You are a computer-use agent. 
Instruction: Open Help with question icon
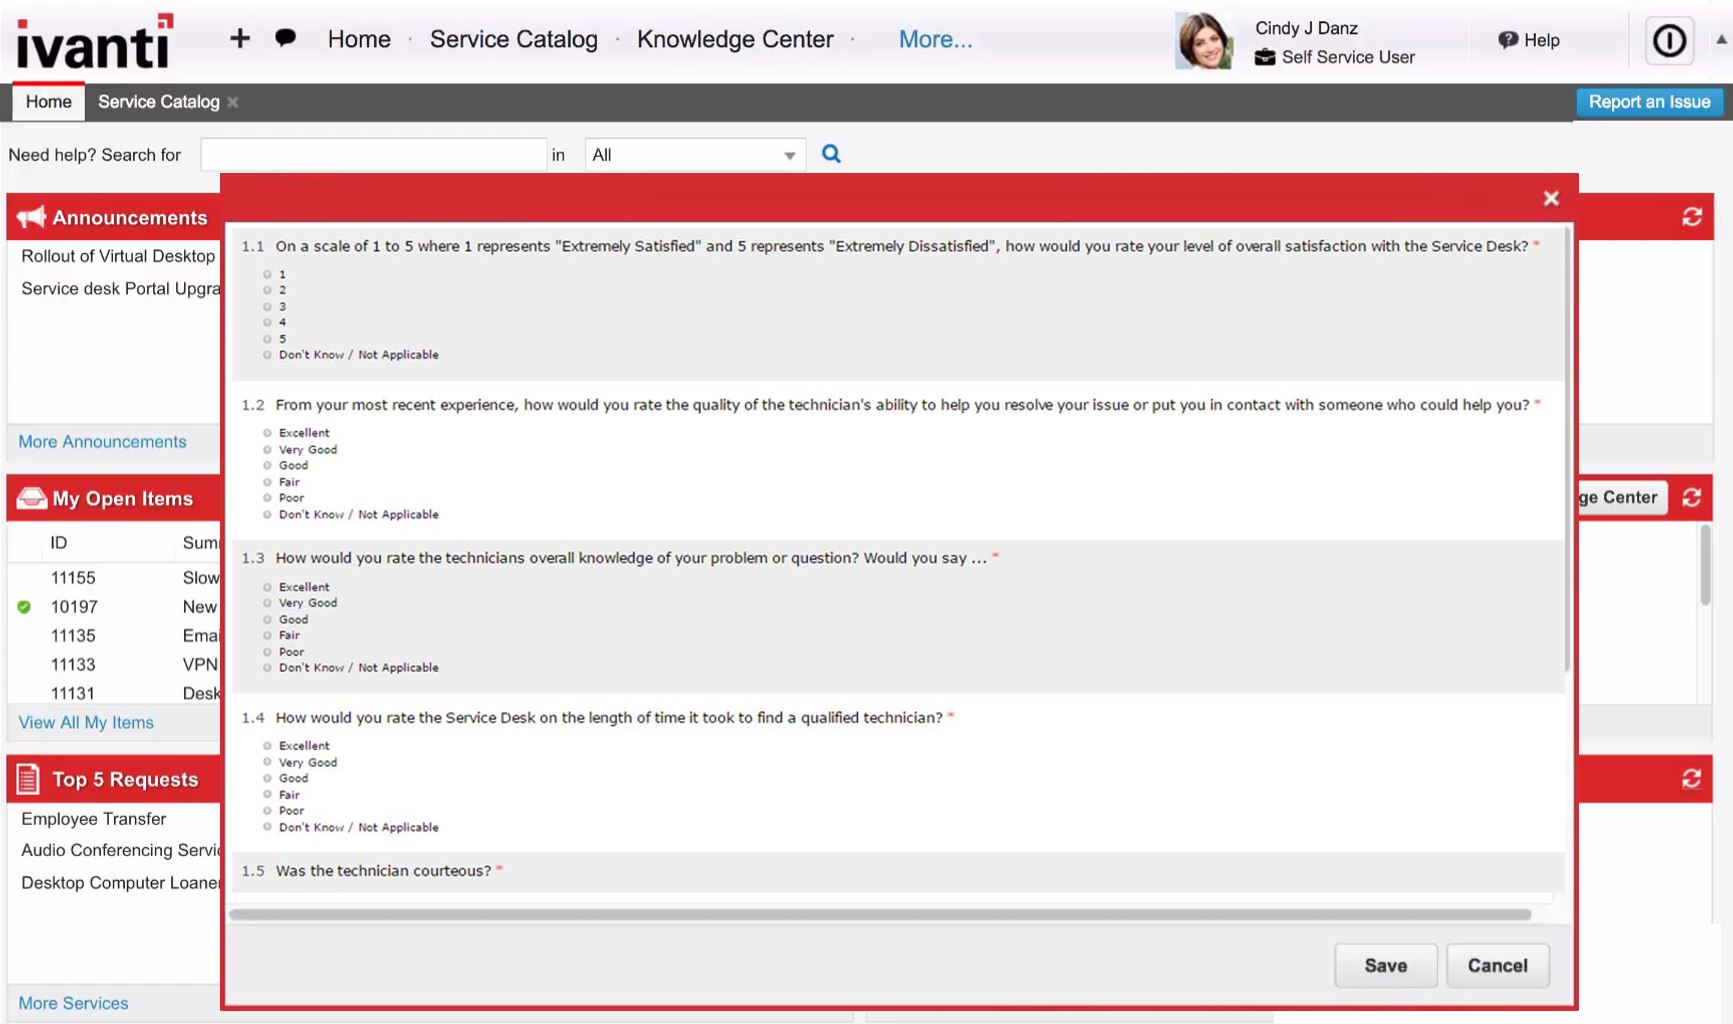coord(1528,40)
